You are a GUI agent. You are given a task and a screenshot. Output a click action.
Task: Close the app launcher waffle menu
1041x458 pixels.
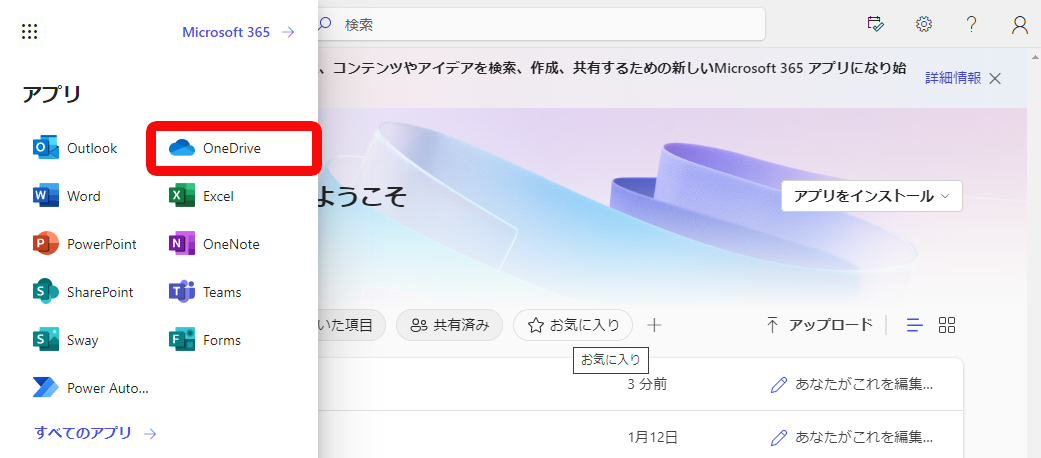29,32
